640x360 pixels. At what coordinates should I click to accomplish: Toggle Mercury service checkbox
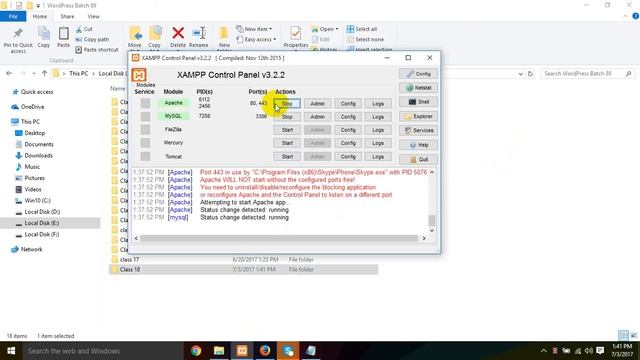(145, 143)
